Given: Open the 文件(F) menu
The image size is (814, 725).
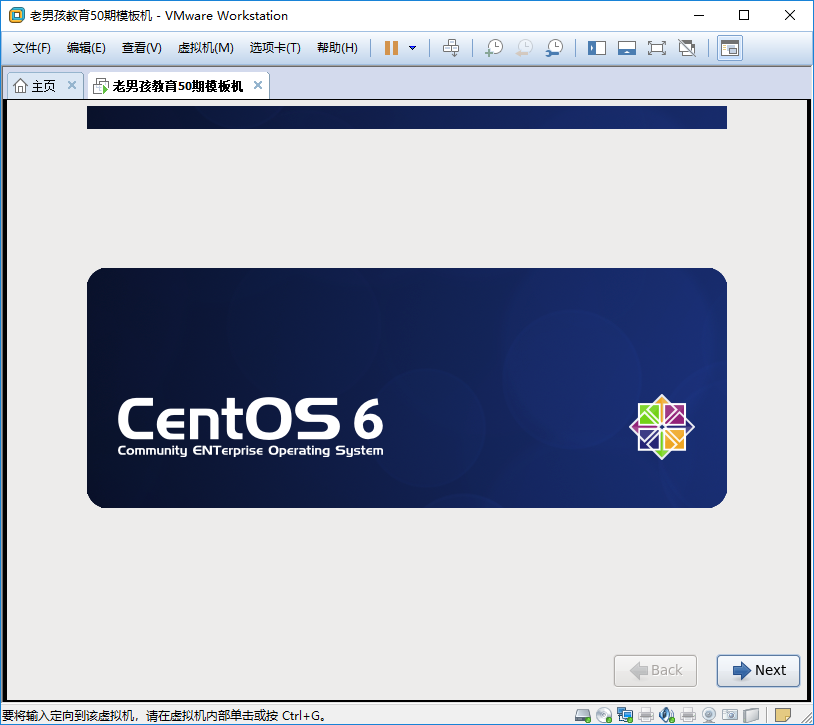Looking at the screenshot, I should point(32,48).
